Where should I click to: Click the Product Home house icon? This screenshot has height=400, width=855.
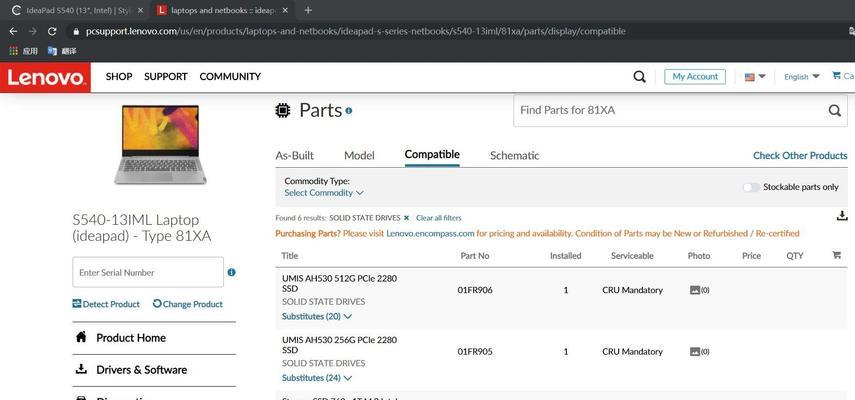pos(81,337)
